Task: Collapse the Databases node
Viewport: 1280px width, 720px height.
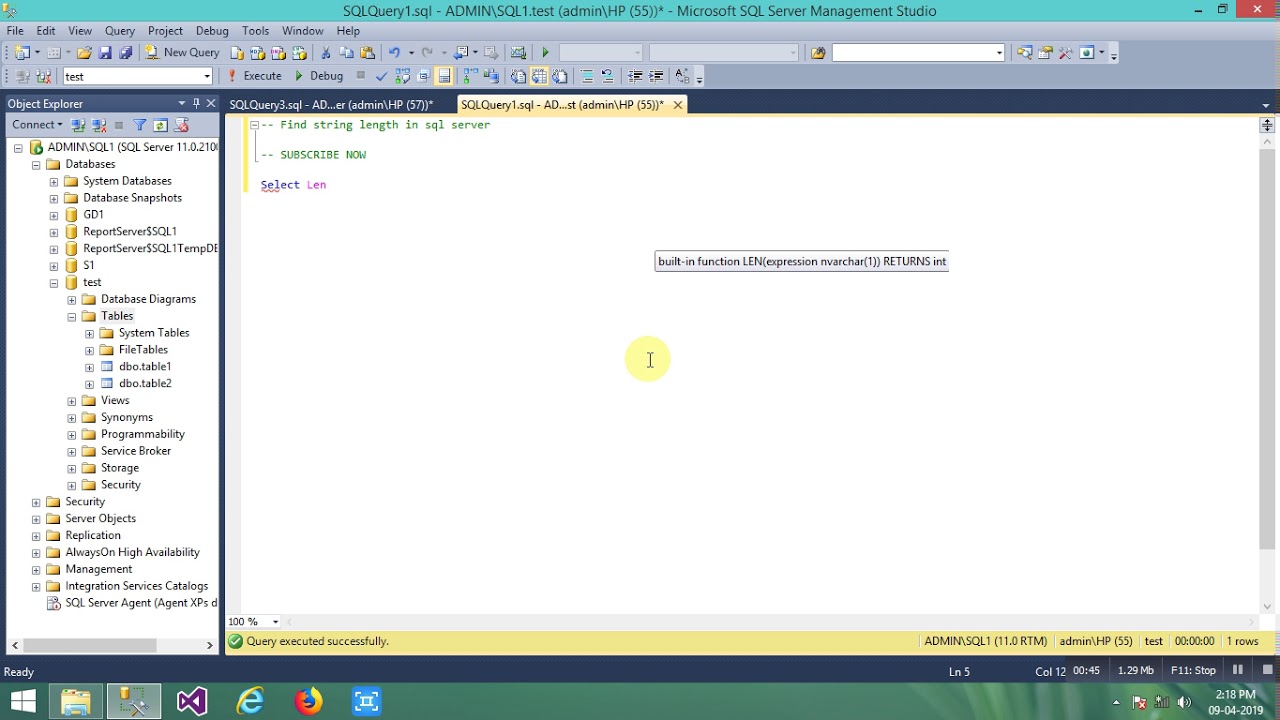Action: tap(36, 164)
